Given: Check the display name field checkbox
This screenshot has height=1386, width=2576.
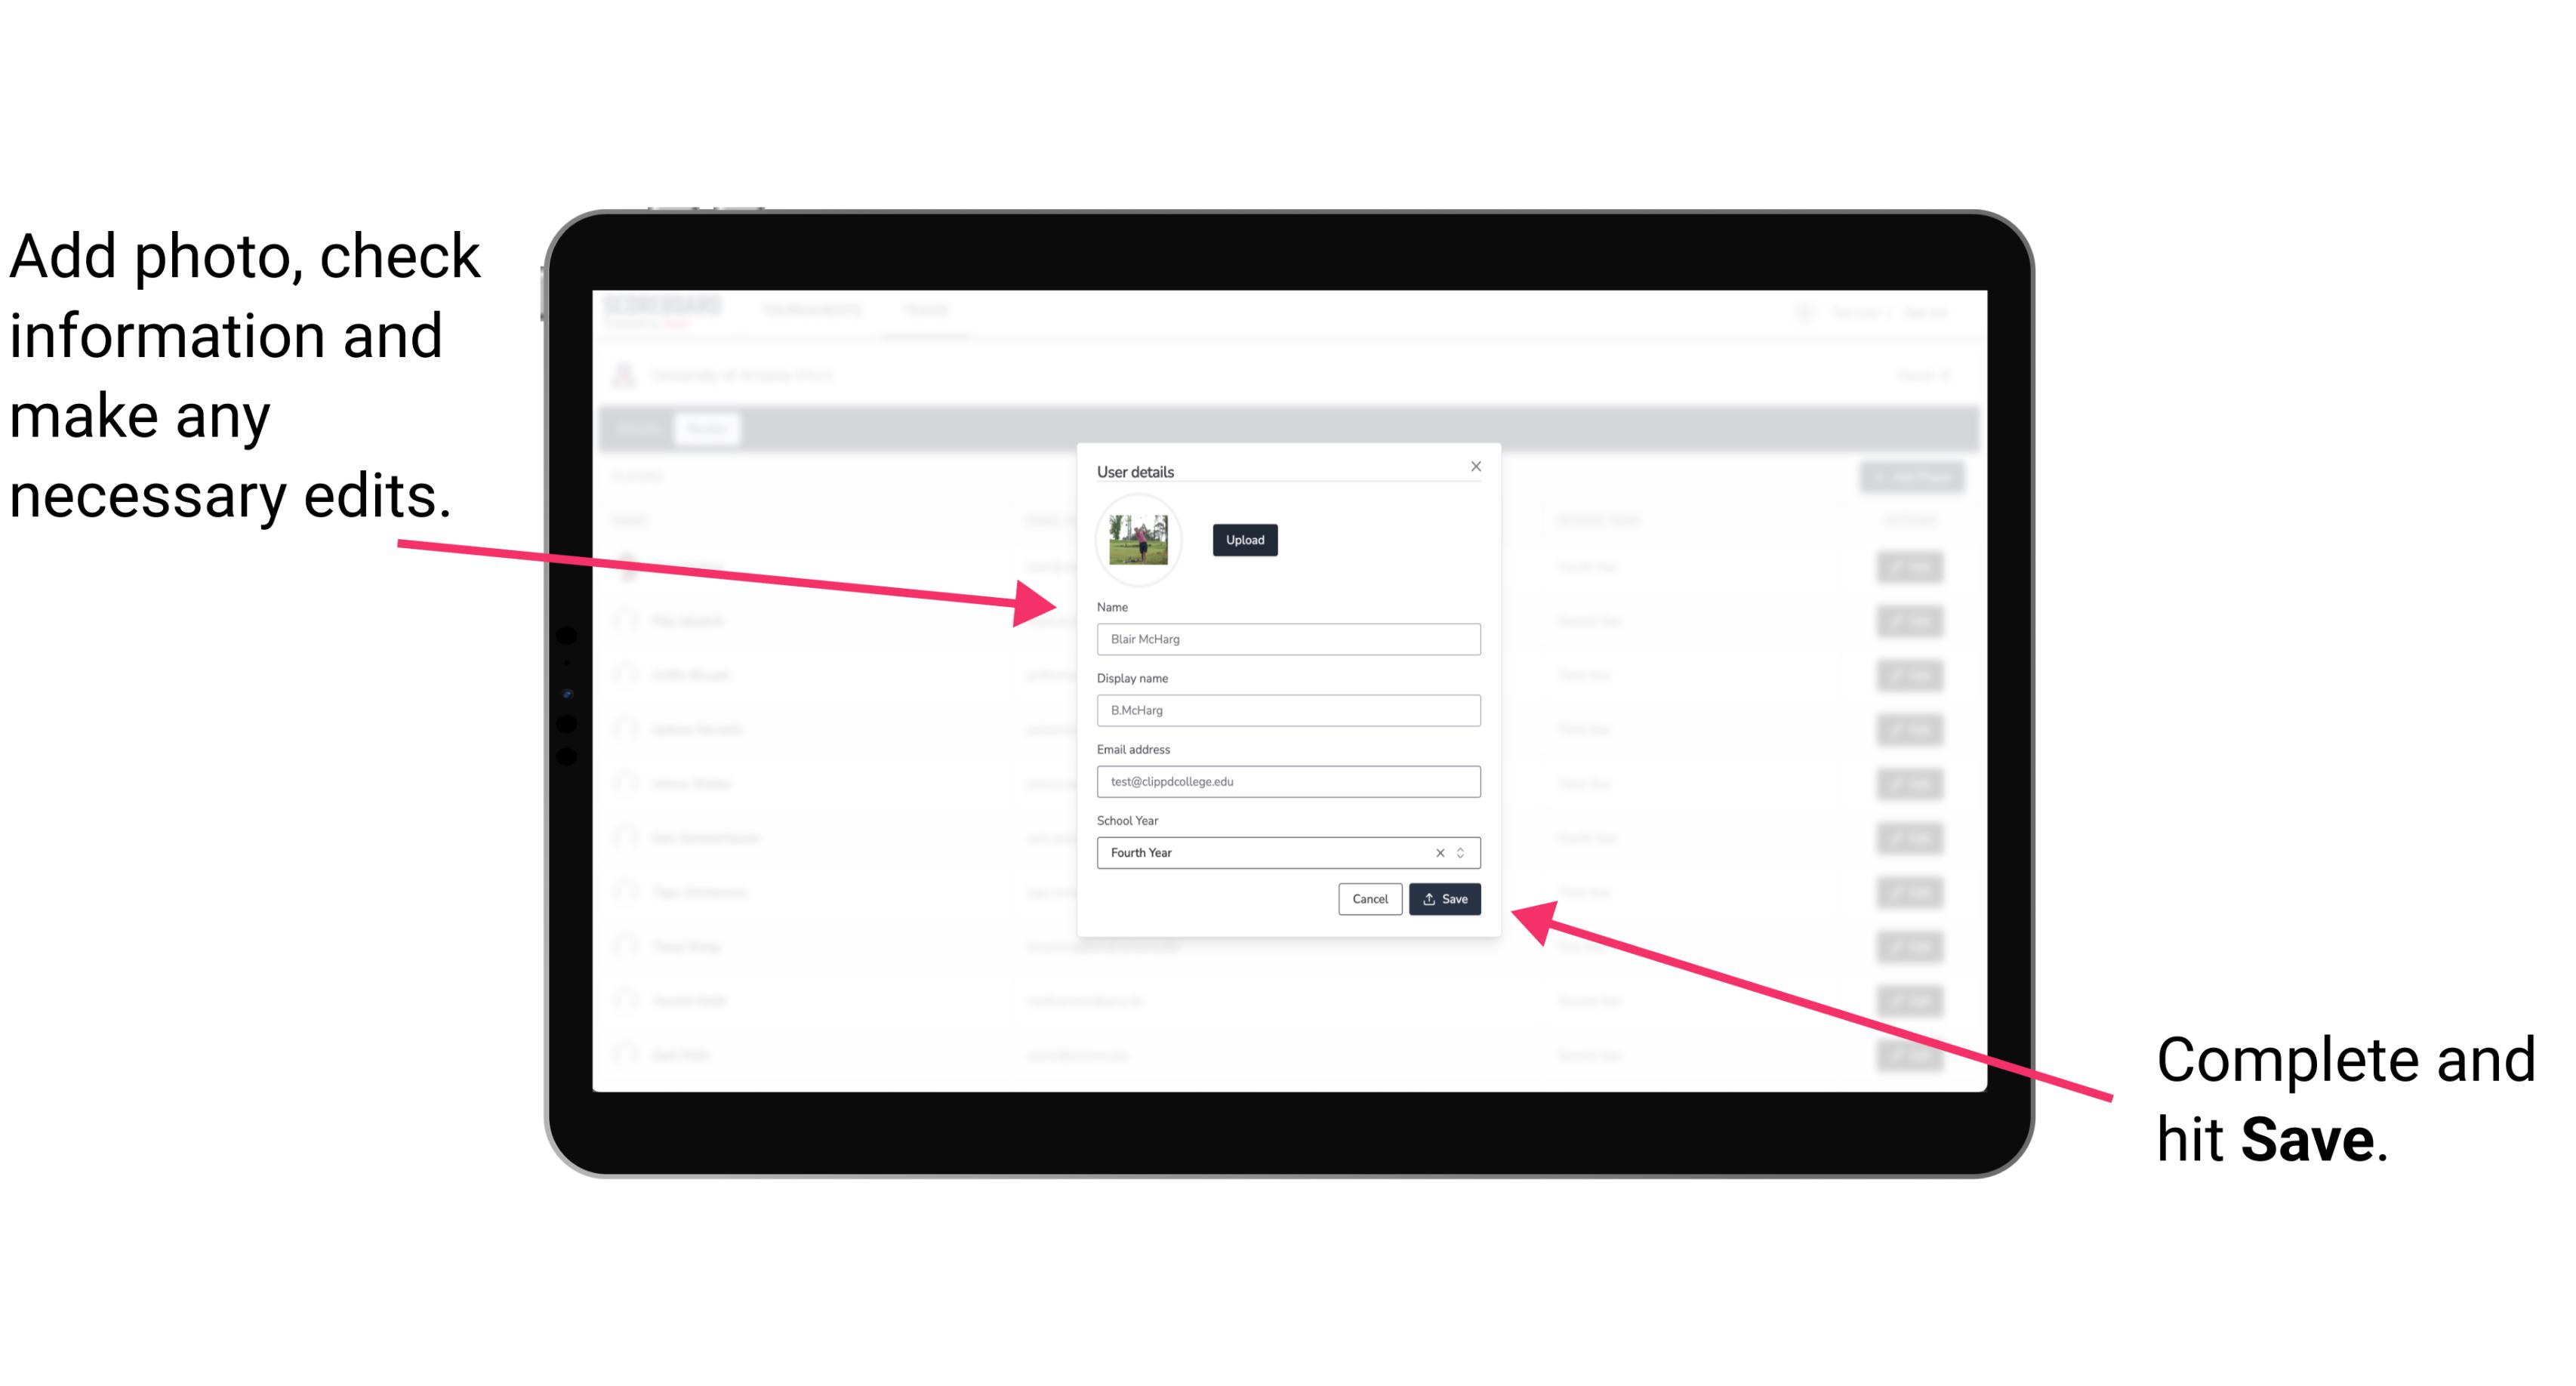Looking at the screenshot, I should [x=1289, y=710].
